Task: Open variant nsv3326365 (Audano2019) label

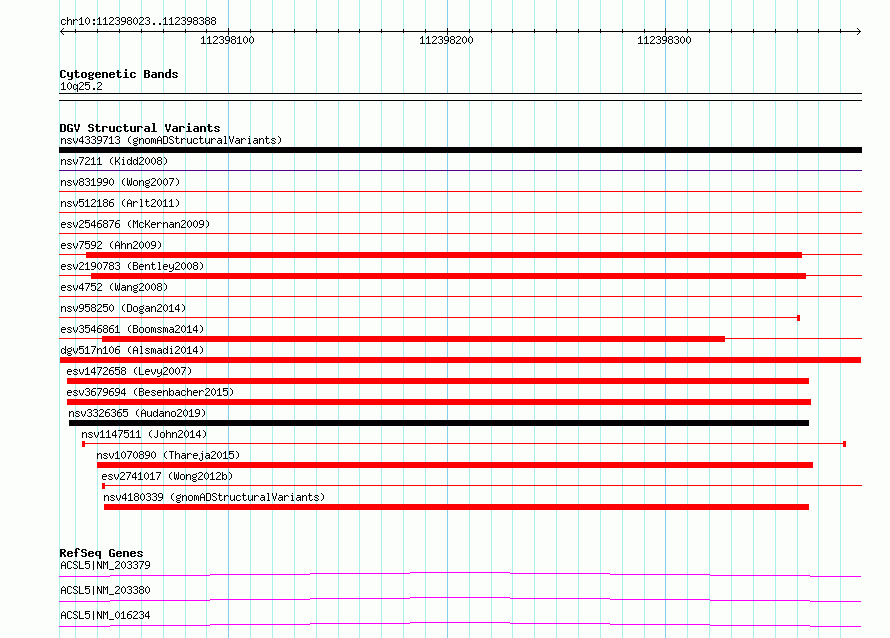Action: click(x=137, y=413)
